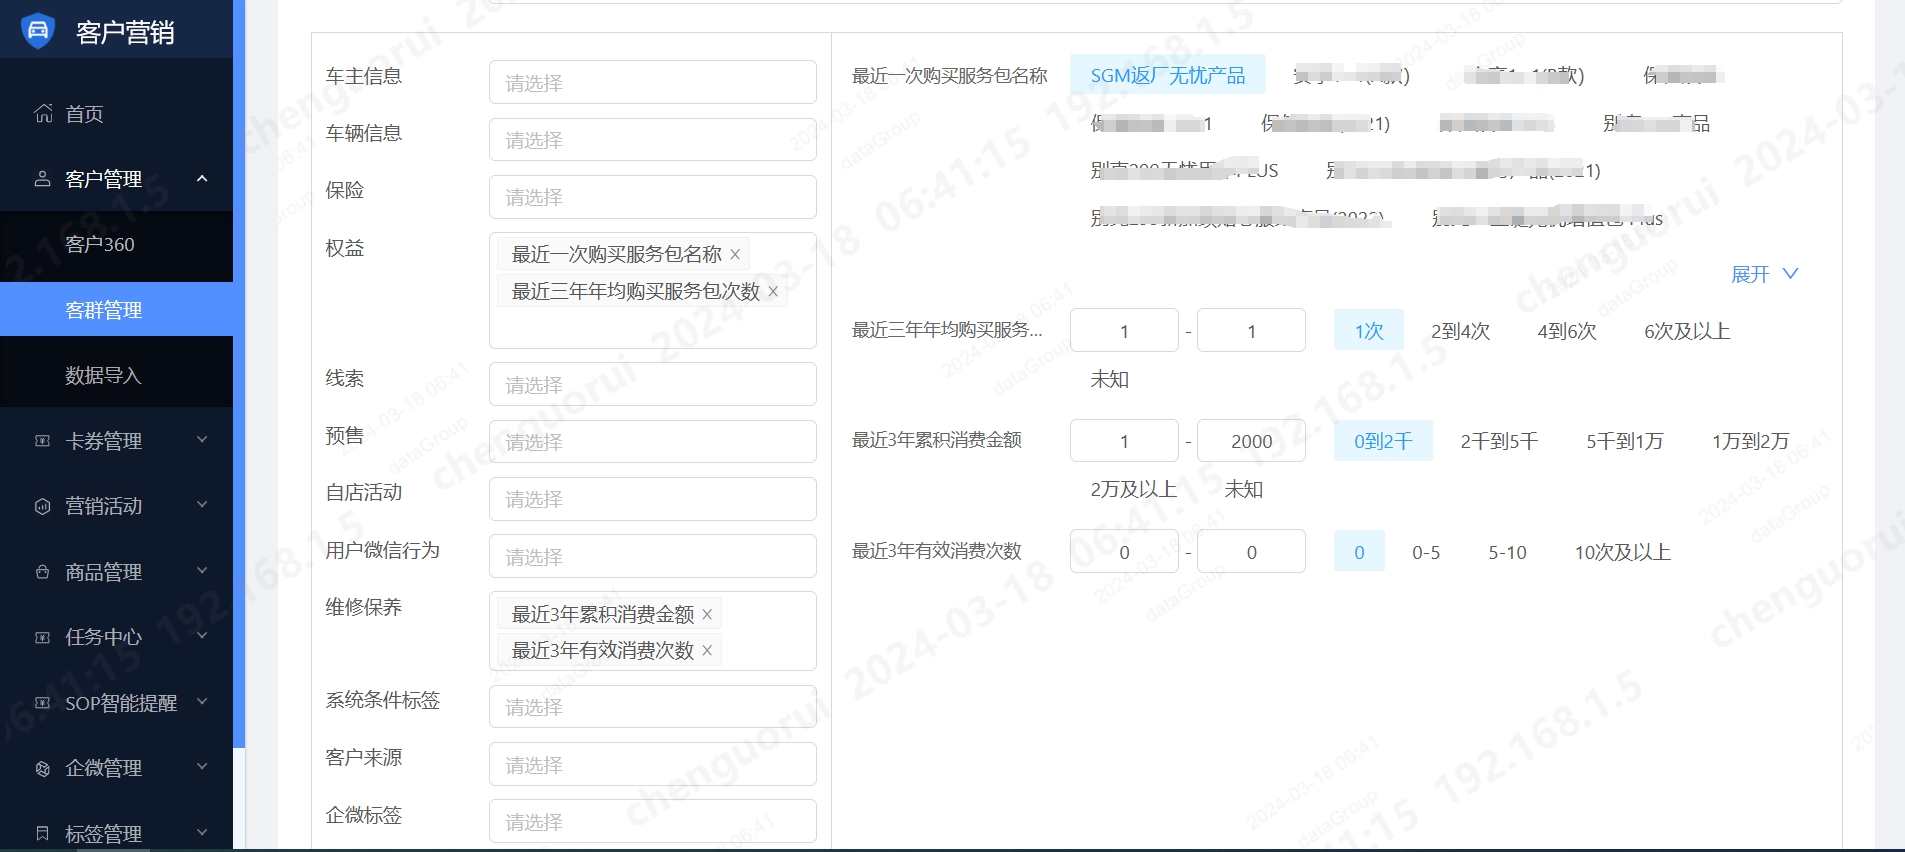1905x852 pixels.
Task: Remove the 最近3年有效消费次数 tag
Action: click(x=707, y=650)
